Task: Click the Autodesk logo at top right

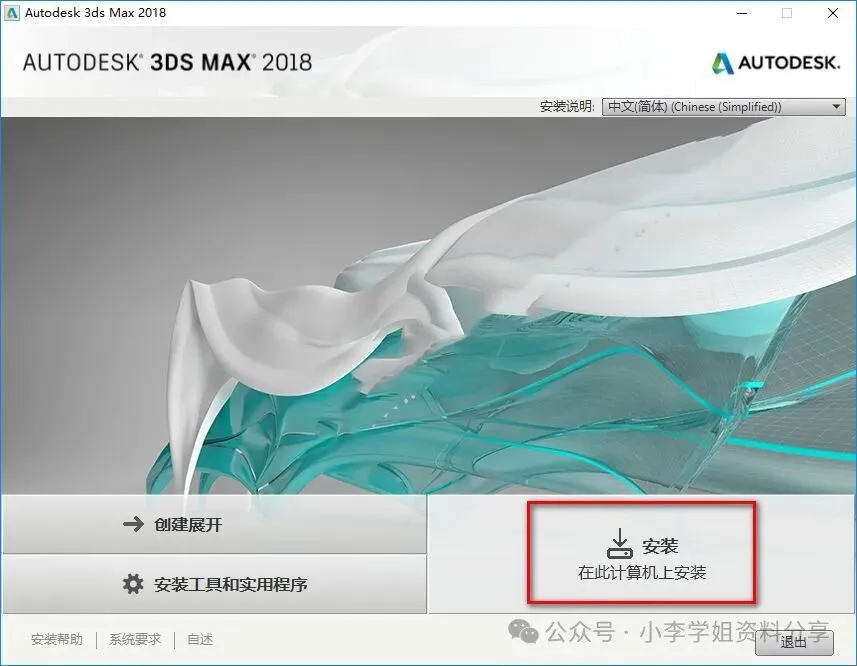Action: (775, 63)
